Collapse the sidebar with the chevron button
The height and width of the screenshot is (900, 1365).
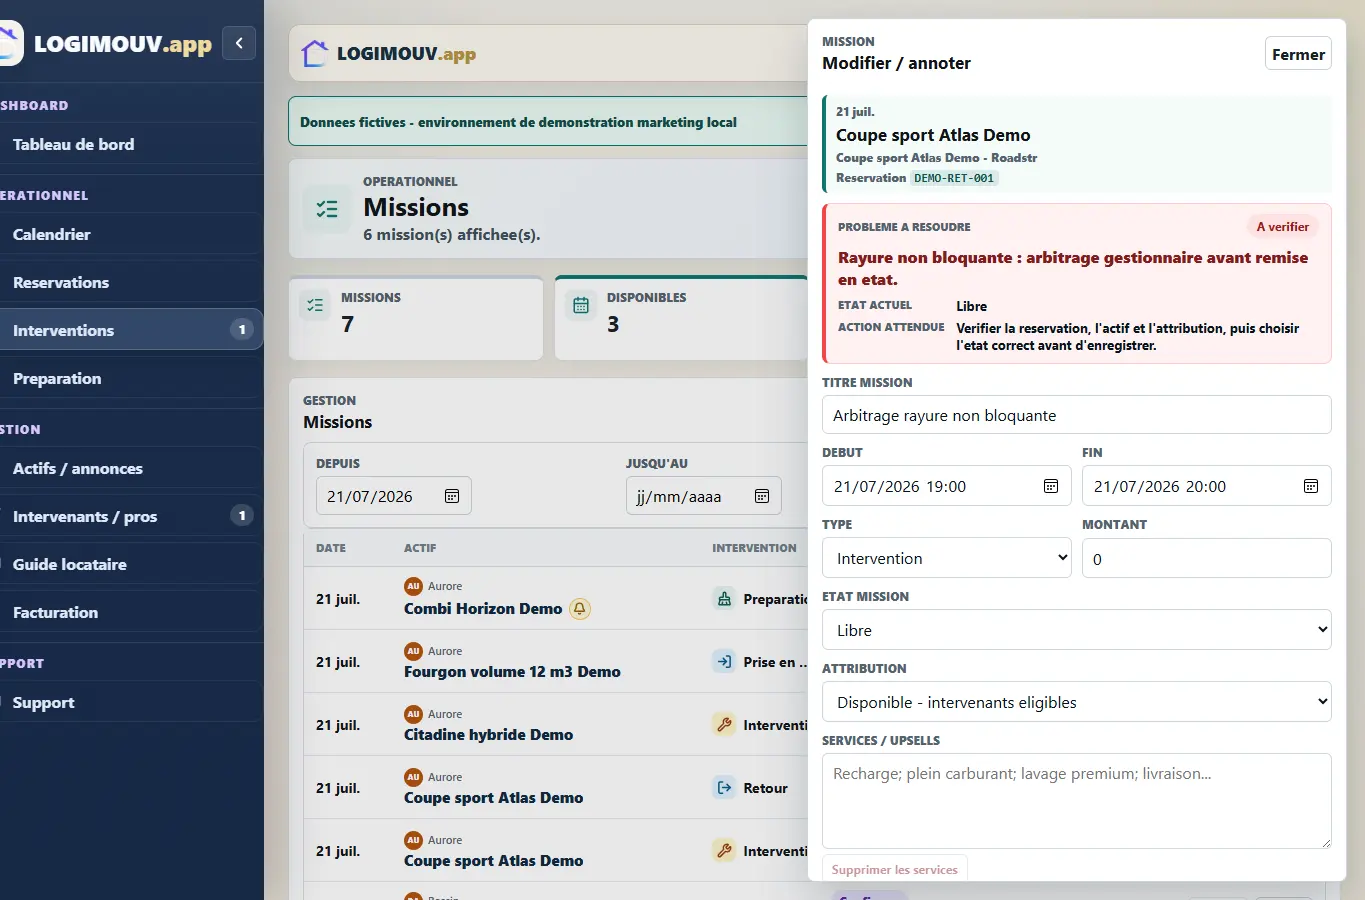pyautogui.click(x=239, y=43)
